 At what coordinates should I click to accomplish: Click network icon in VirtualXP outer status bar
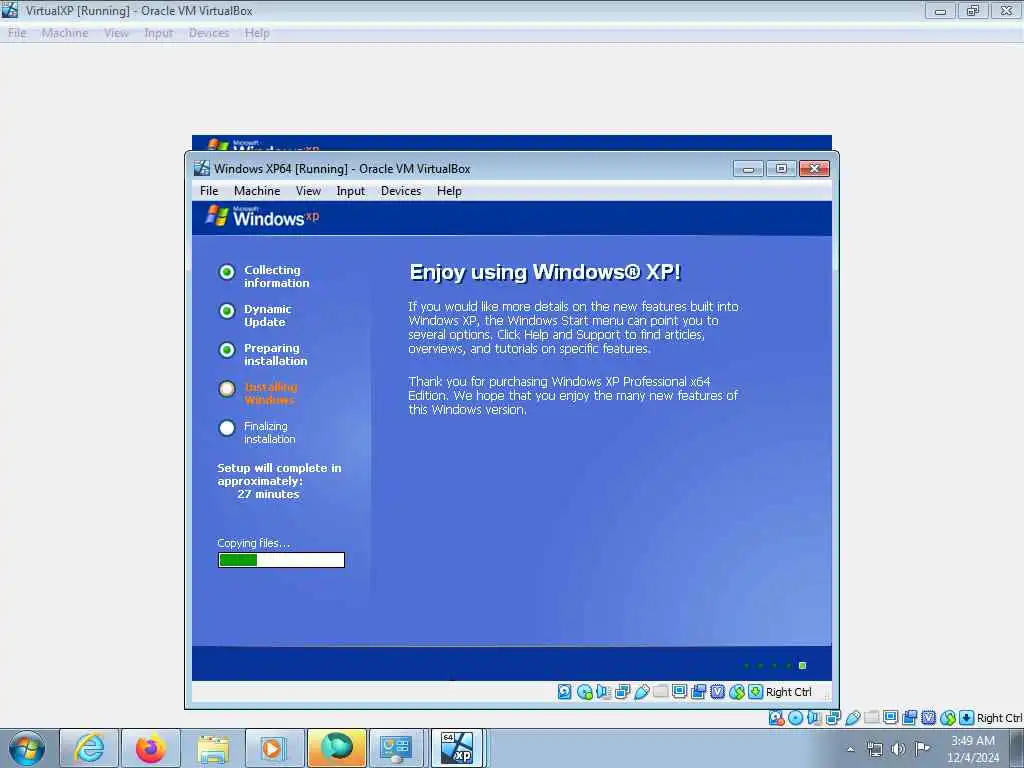(833, 718)
